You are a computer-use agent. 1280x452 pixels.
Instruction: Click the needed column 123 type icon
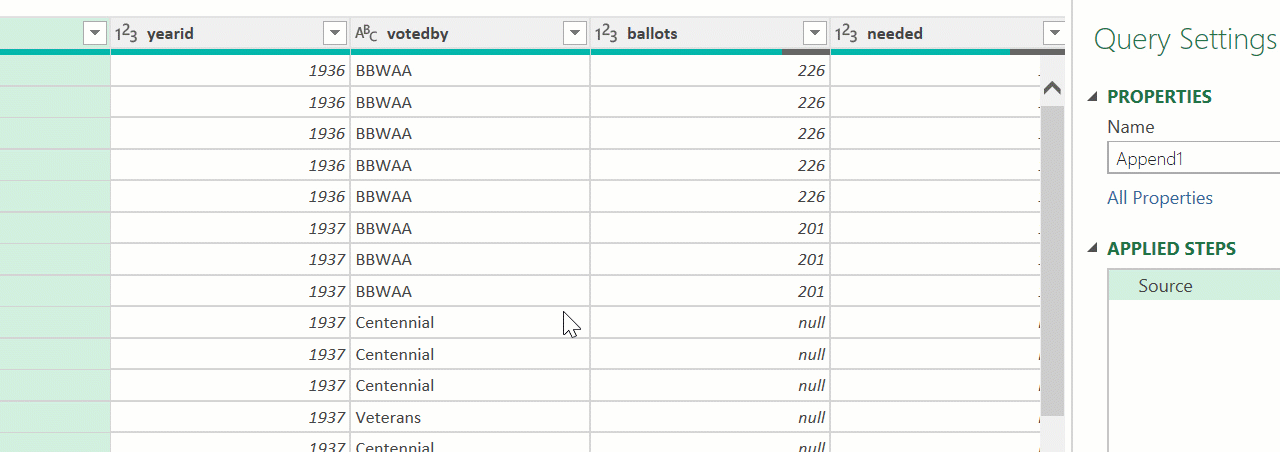846,34
